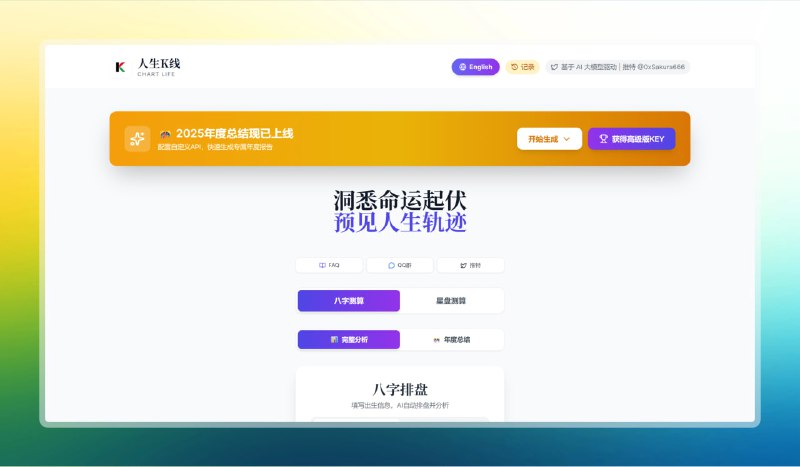
Task: Click the emoji before 2025年度总结现已上线
Action: point(165,134)
